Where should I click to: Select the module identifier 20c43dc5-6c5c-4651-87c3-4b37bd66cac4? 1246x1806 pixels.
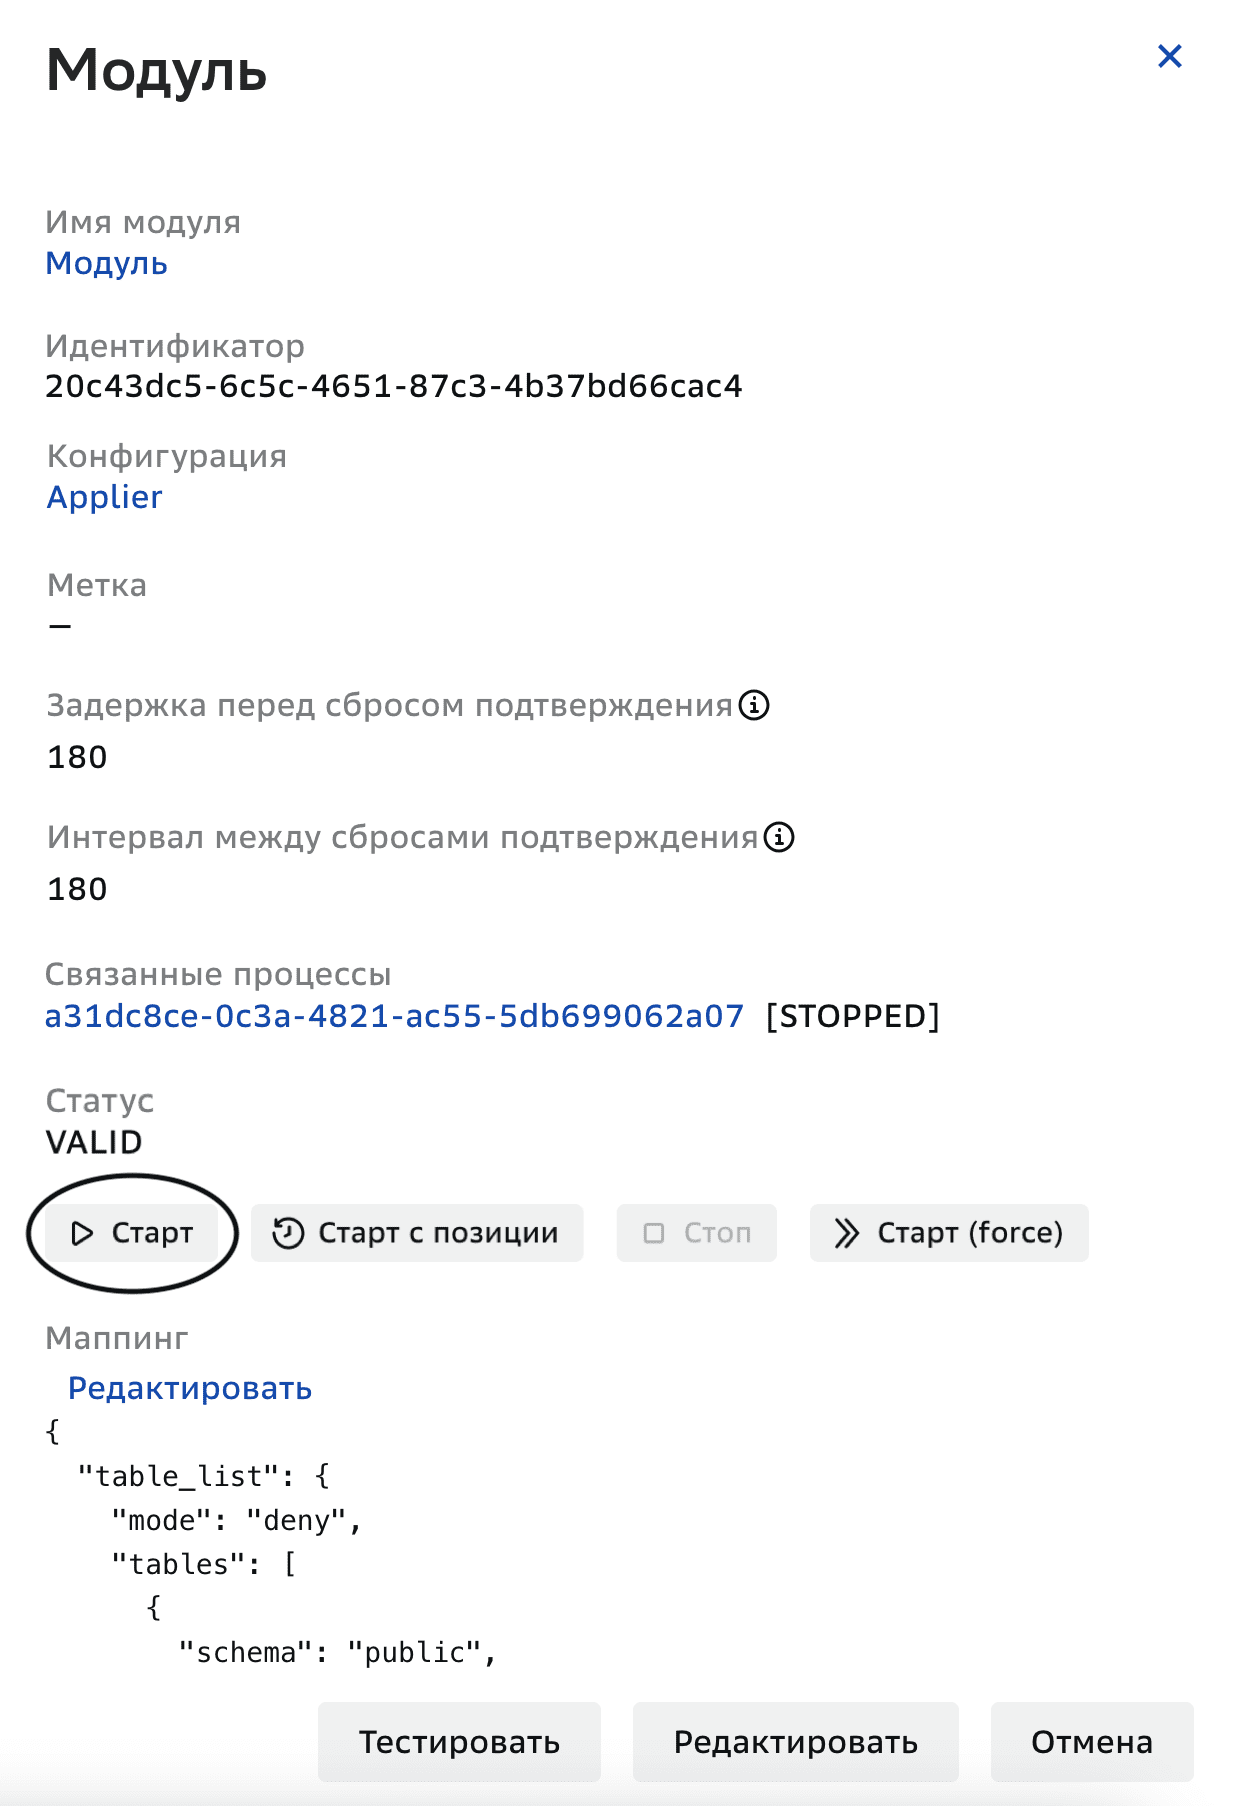point(394,384)
